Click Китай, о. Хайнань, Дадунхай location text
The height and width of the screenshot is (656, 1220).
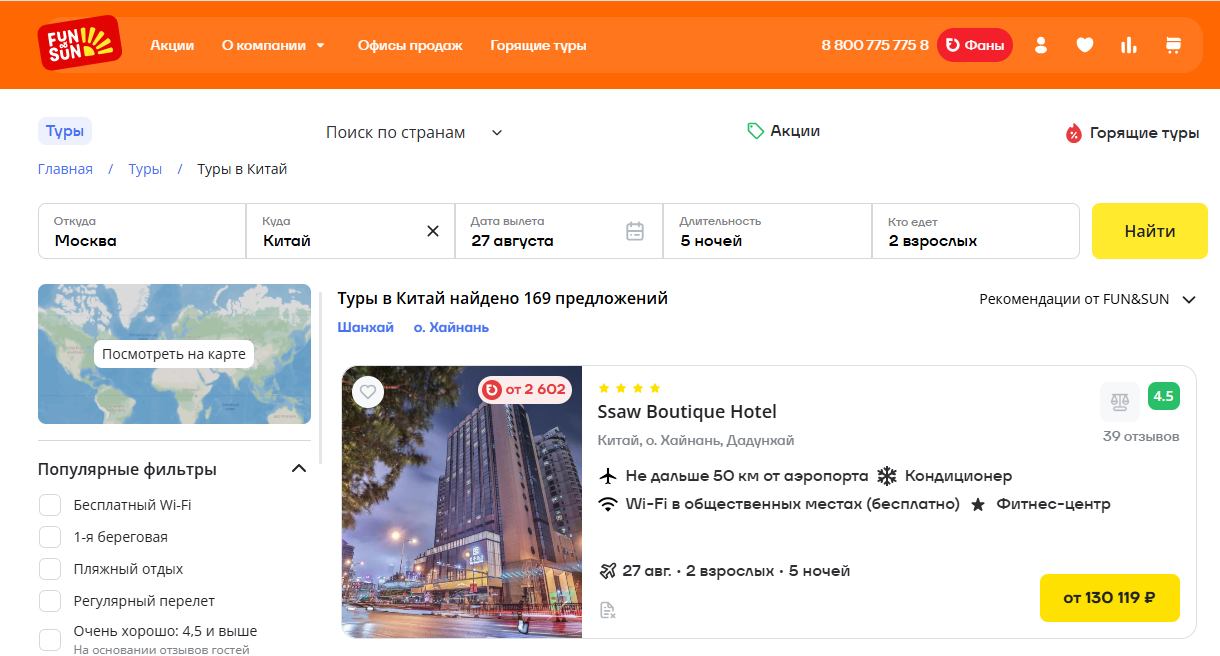click(x=696, y=440)
